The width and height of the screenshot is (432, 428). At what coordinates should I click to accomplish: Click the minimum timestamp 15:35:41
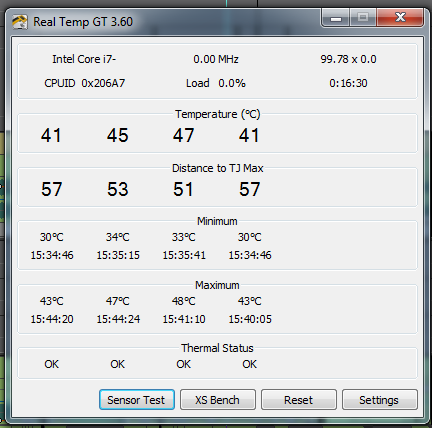(184, 255)
